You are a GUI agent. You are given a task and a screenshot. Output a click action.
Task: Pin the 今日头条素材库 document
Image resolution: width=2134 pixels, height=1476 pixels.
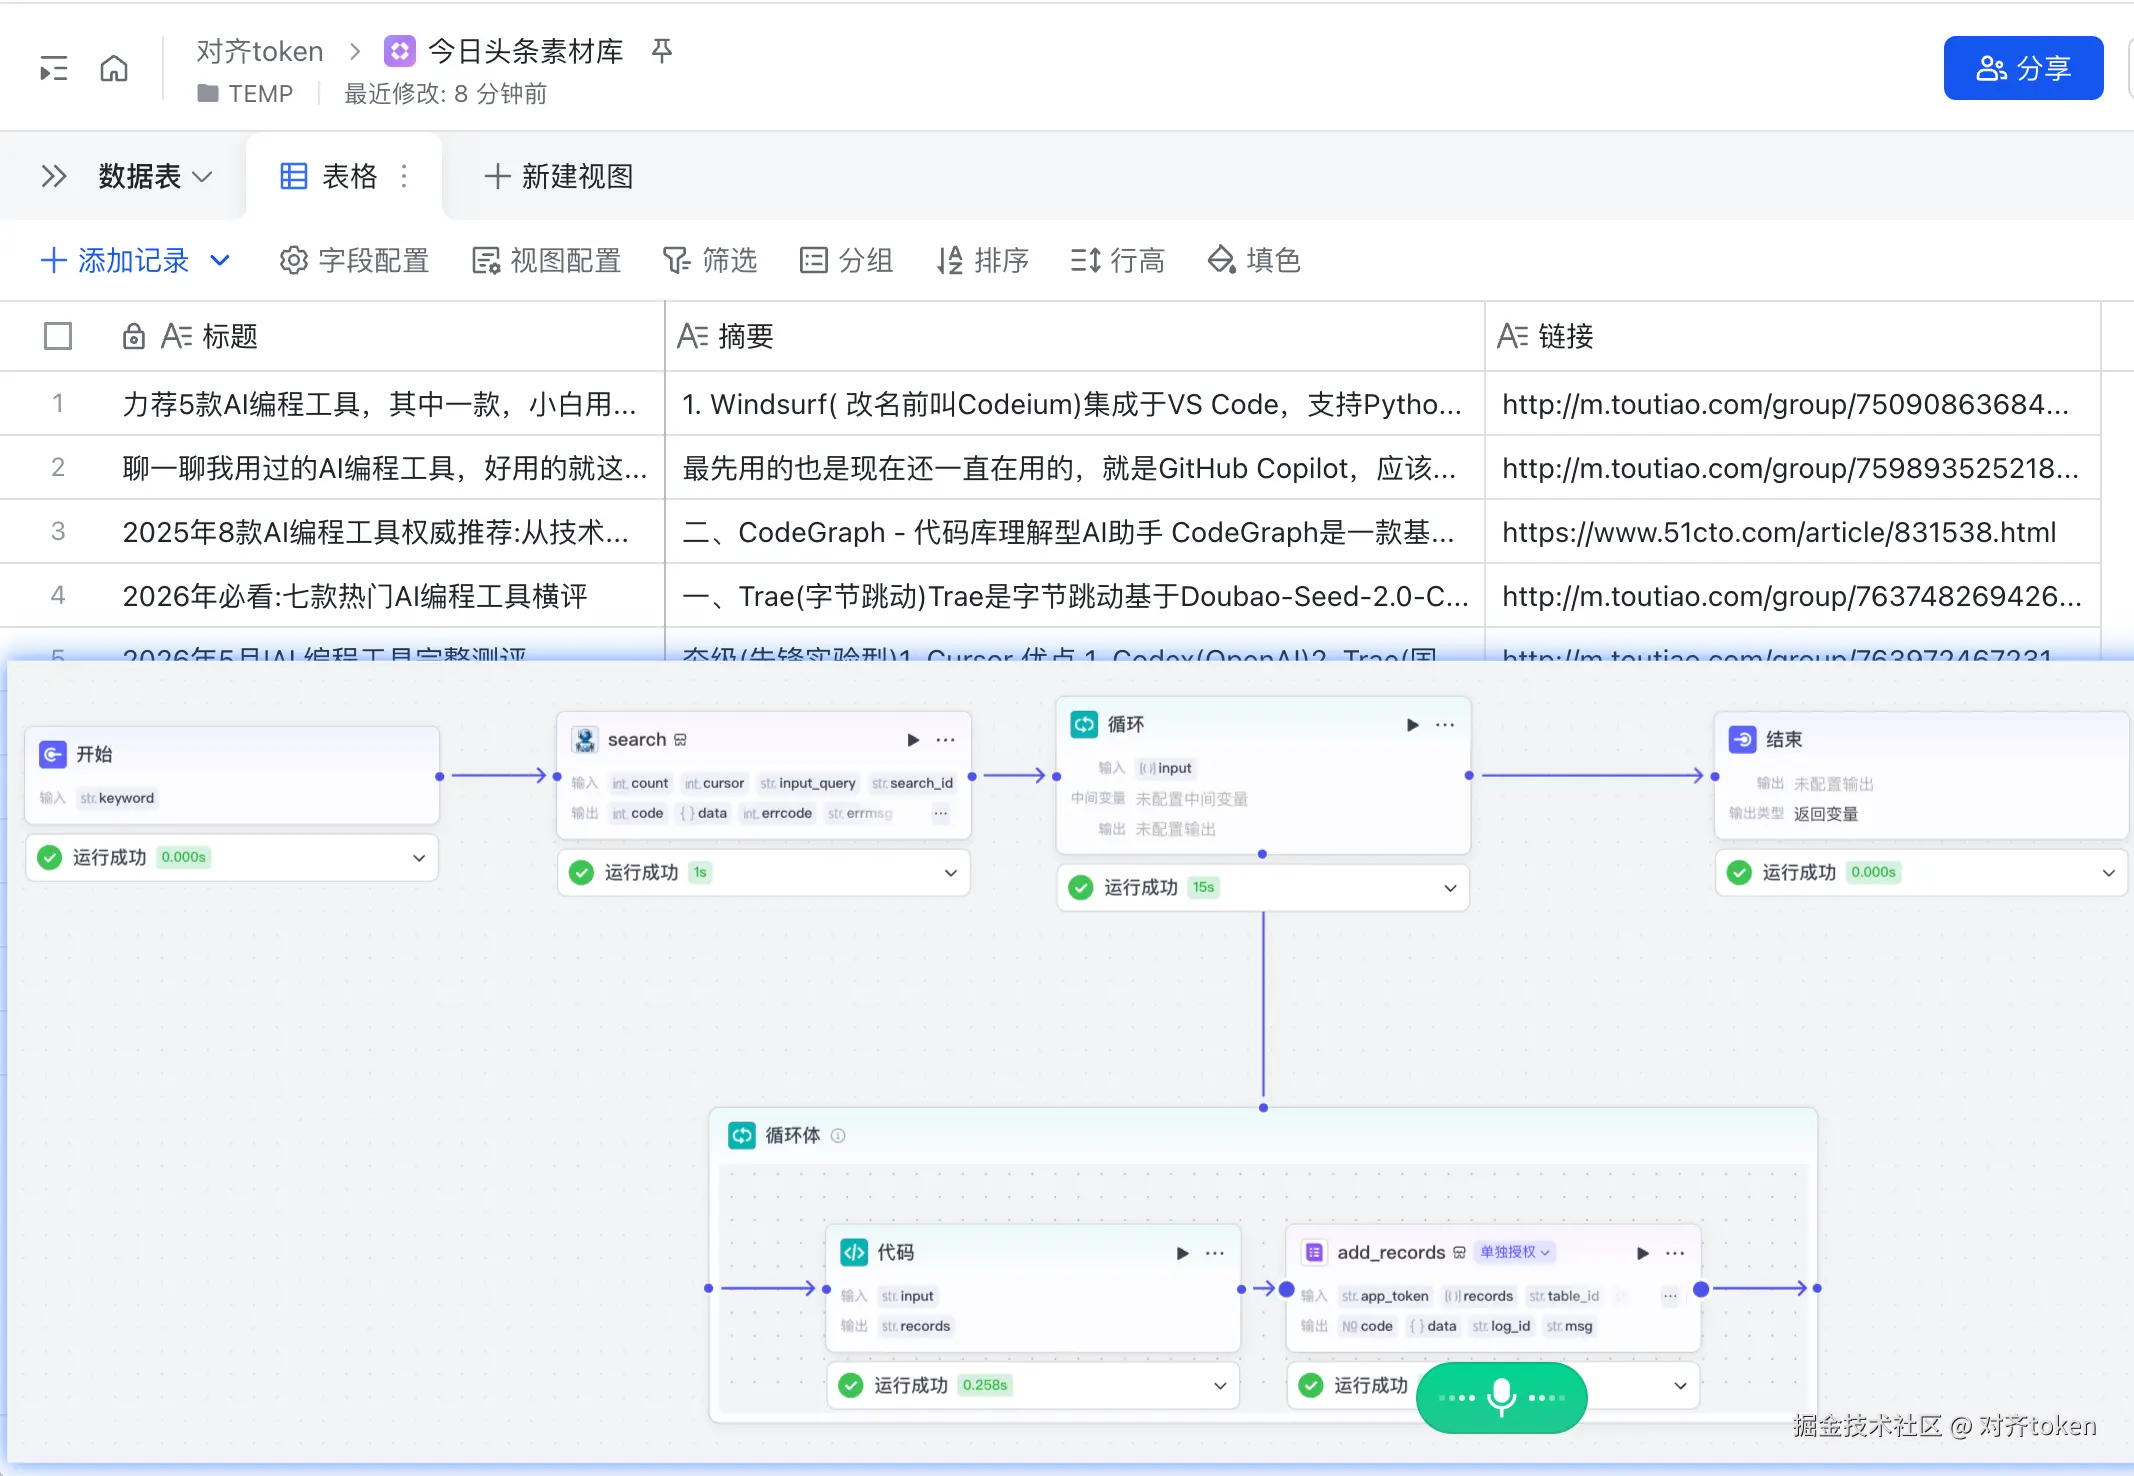click(x=661, y=50)
